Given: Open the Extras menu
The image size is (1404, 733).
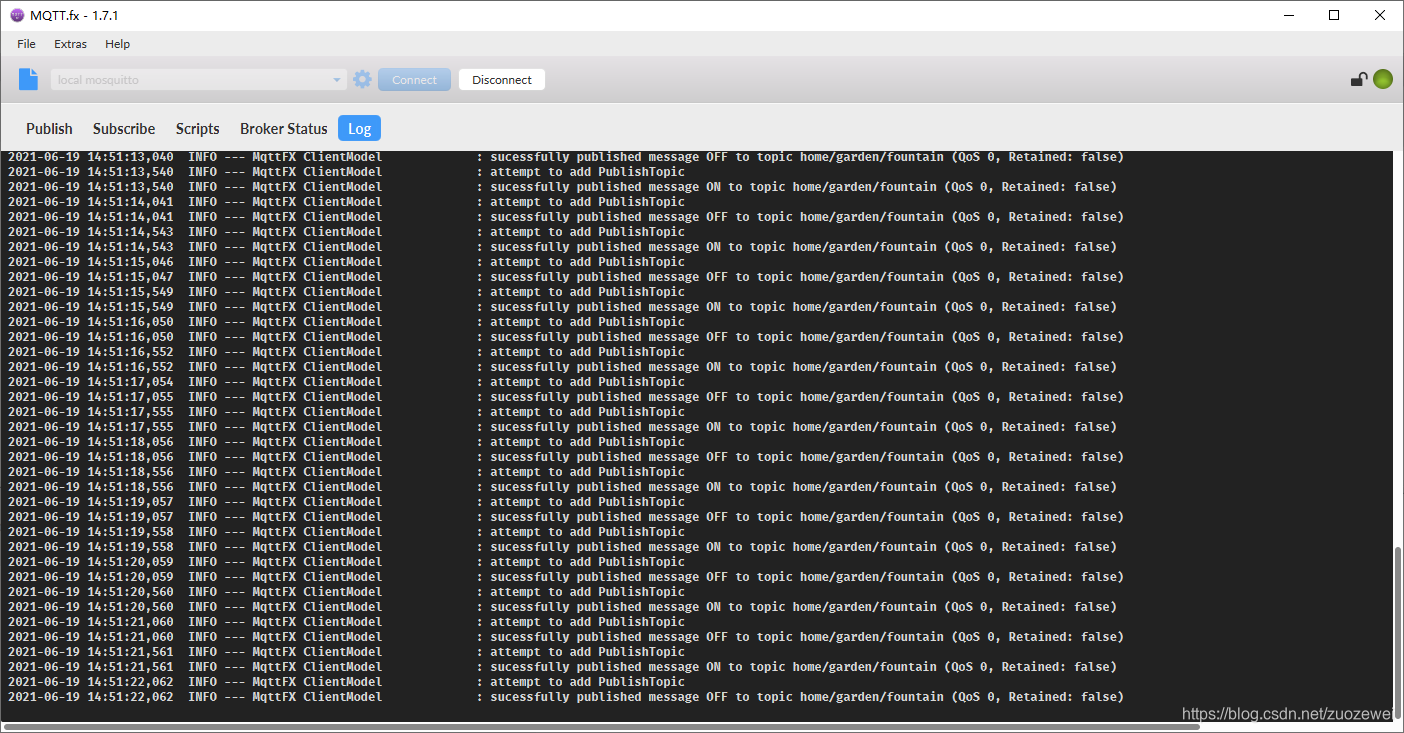Looking at the screenshot, I should pos(70,44).
